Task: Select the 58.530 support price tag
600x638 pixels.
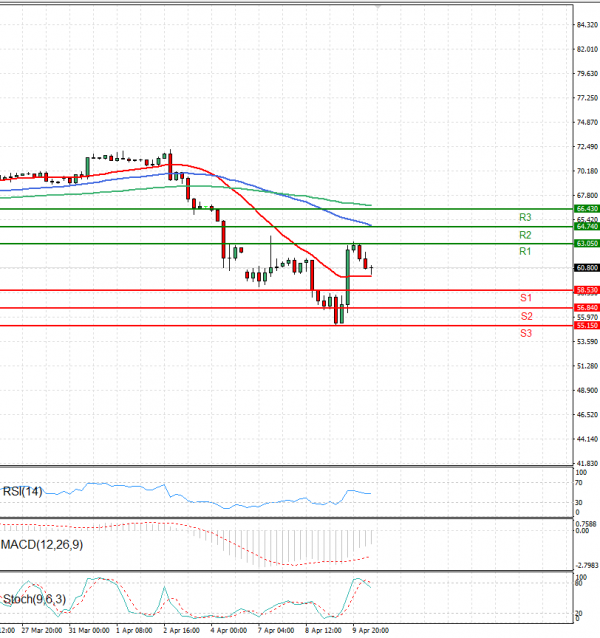Action: pyautogui.click(x=587, y=290)
